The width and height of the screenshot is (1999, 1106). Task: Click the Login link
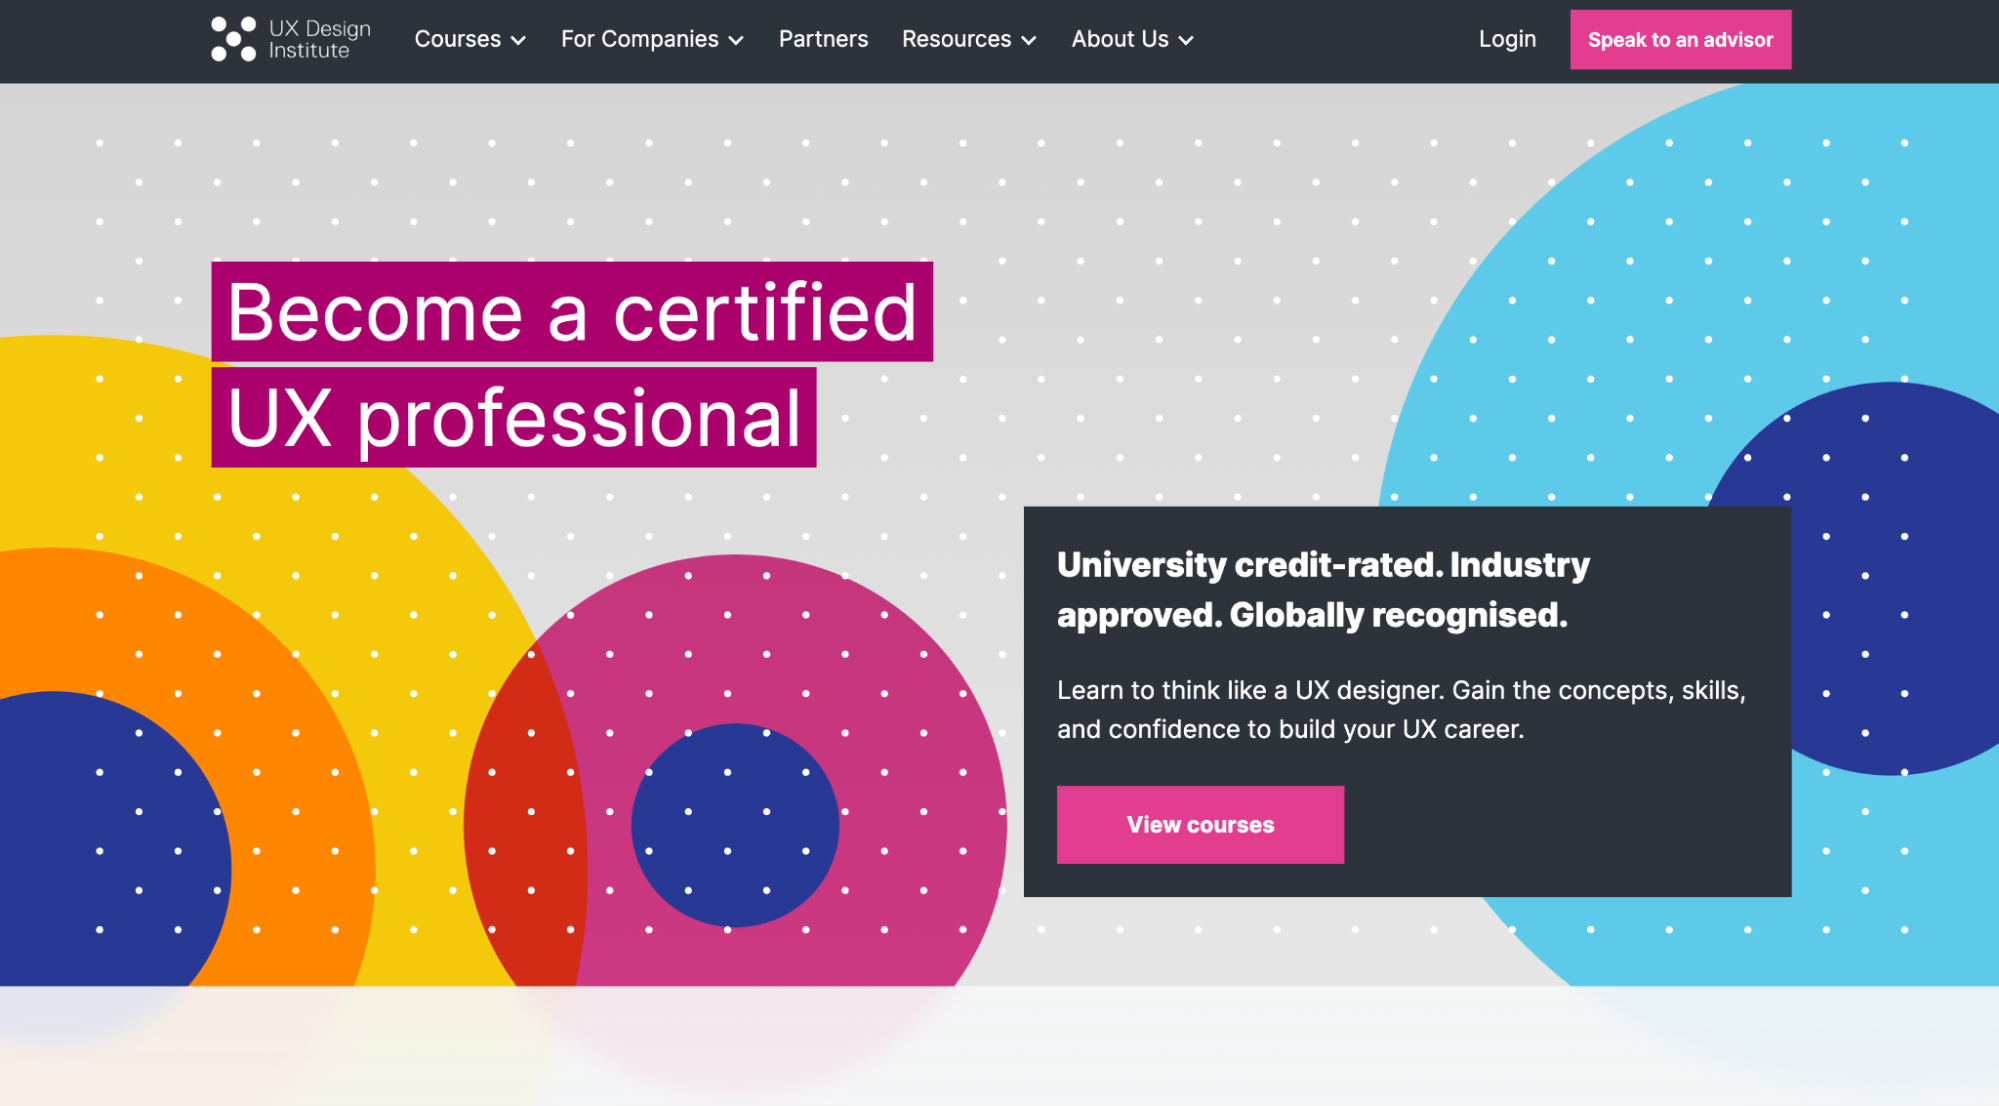click(x=1507, y=39)
